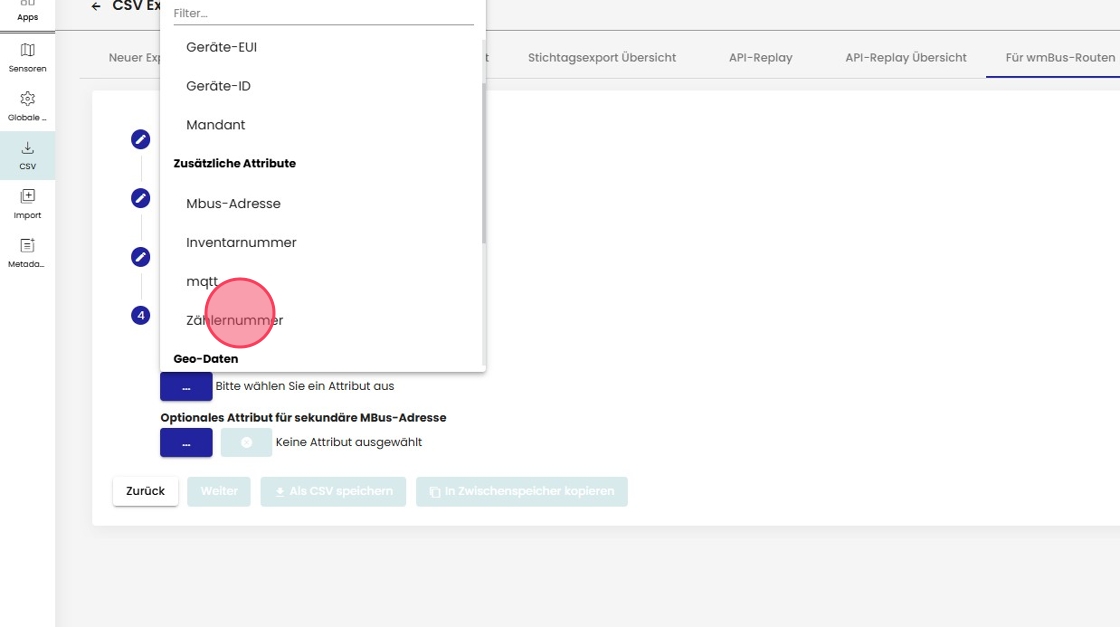
Task: Click the back arrow beside CSV Export title
Action: pos(96,6)
